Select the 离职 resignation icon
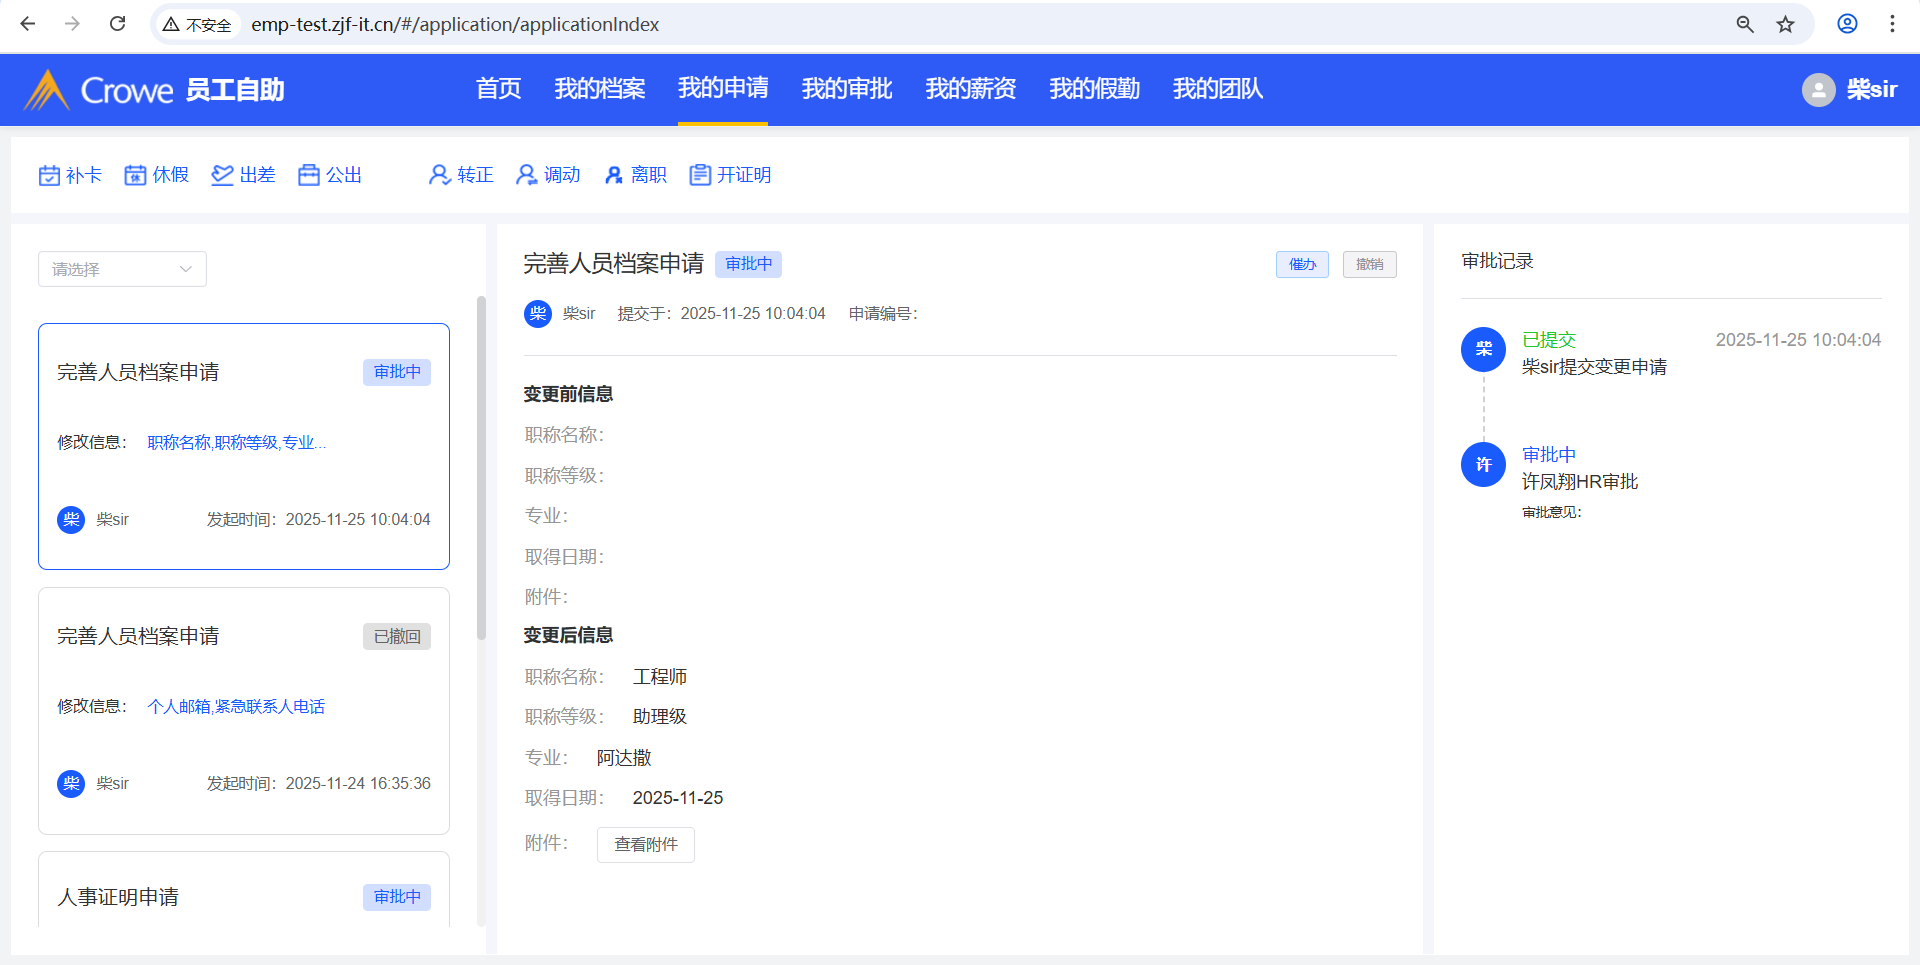Screen dimensions: 1920x965 tap(614, 176)
